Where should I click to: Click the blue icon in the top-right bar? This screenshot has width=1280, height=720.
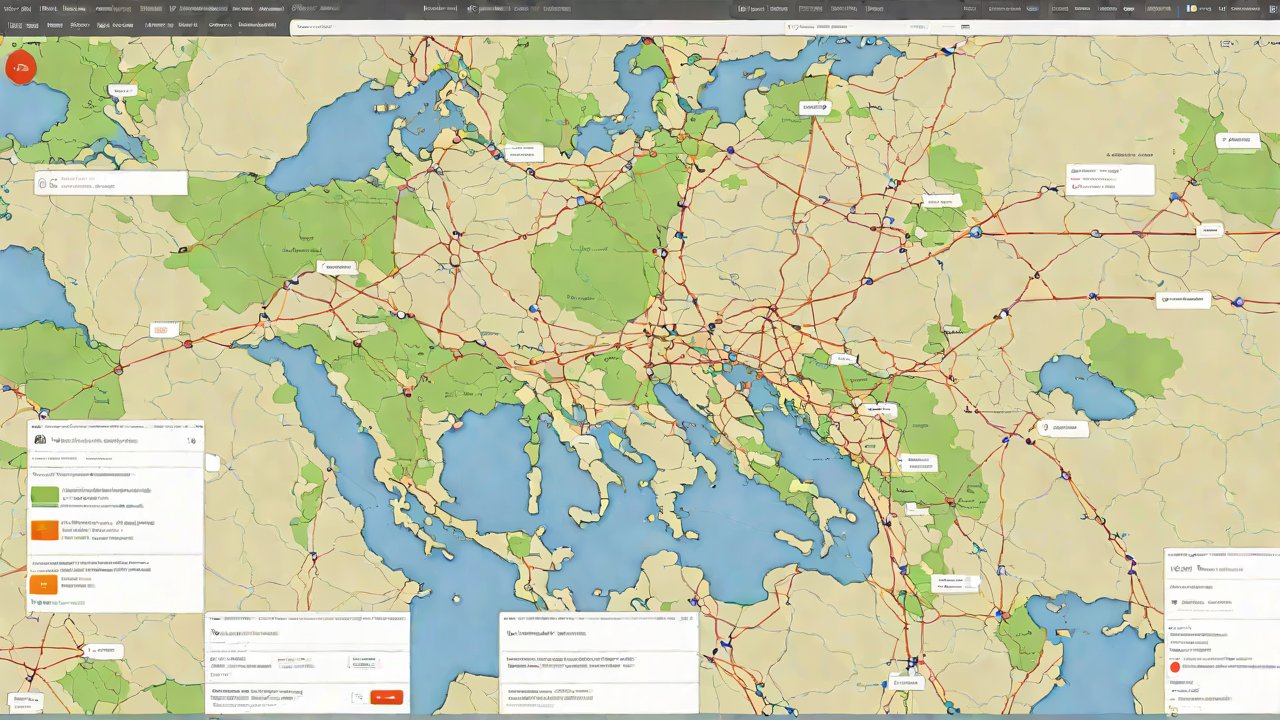1192,8
